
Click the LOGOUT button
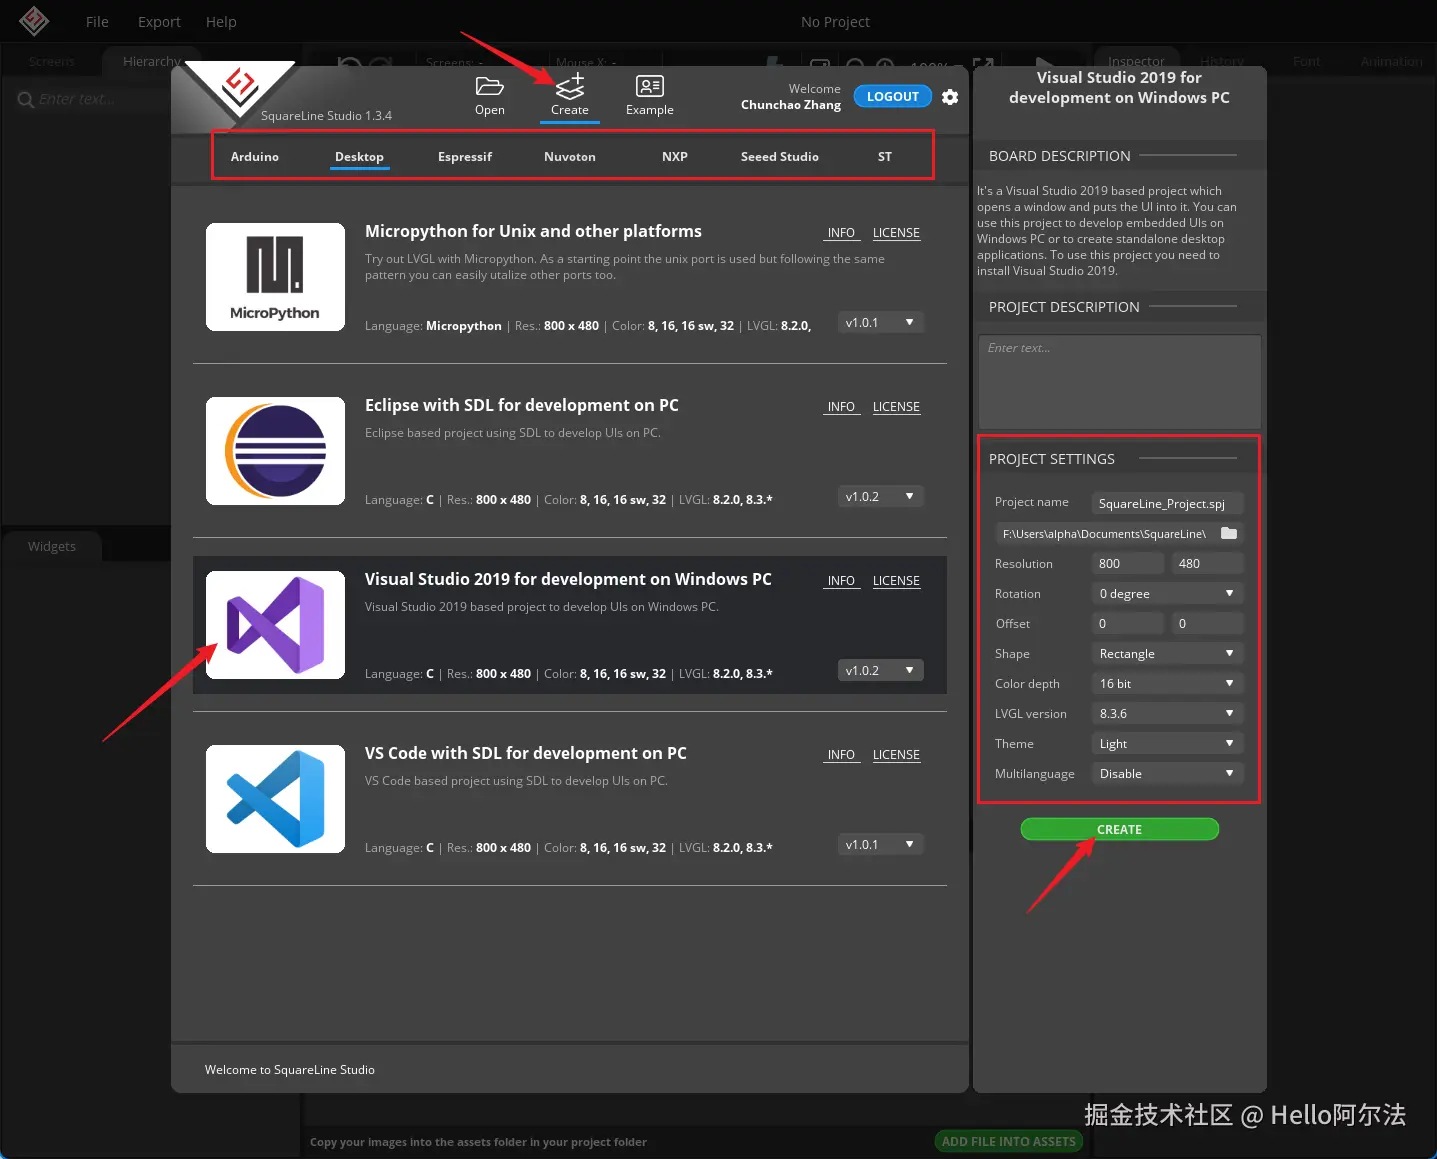point(893,97)
